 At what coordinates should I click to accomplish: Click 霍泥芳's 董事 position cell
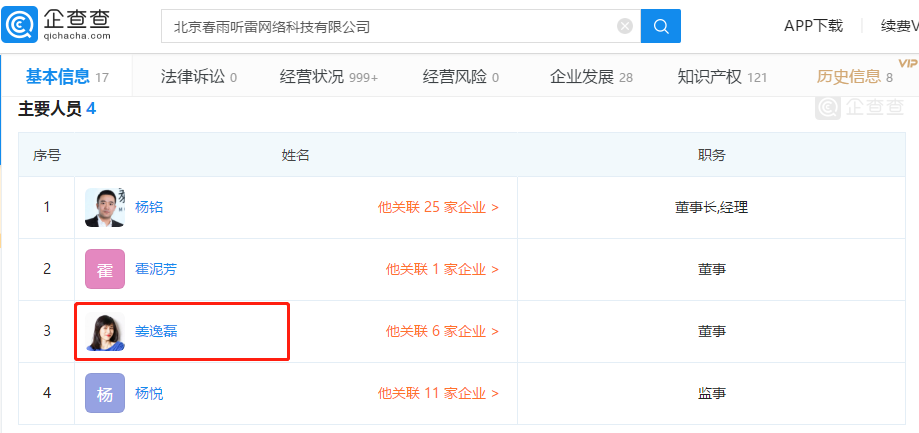click(712, 269)
